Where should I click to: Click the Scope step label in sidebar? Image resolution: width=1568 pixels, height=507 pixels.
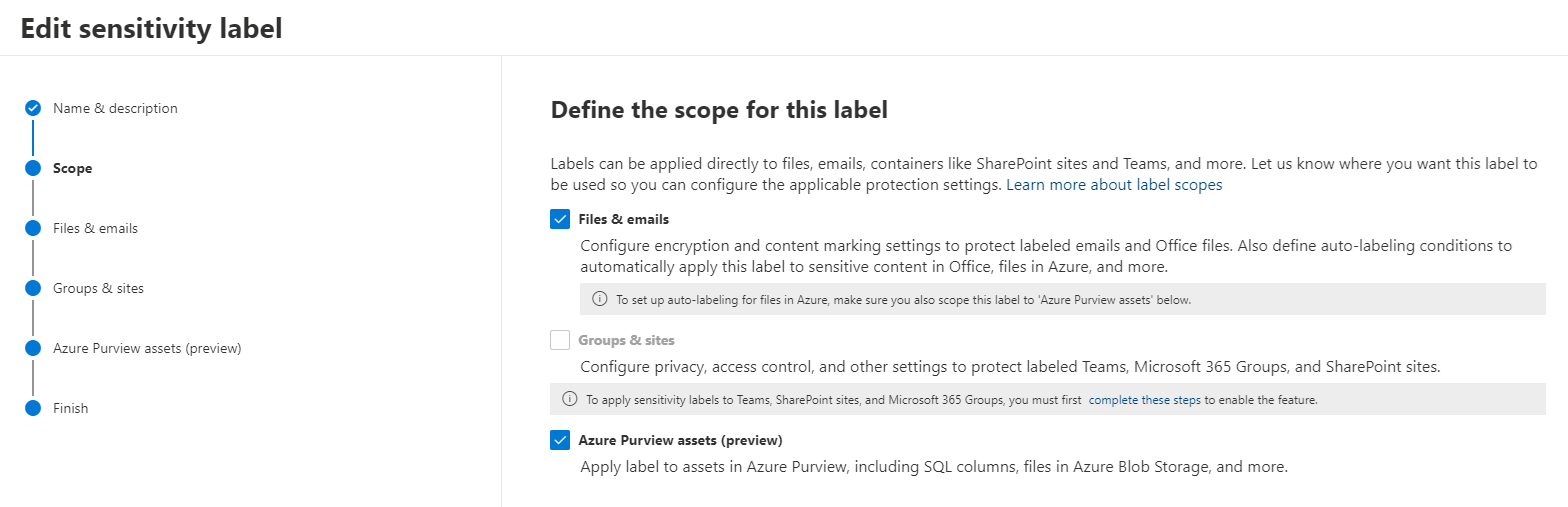(72, 168)
